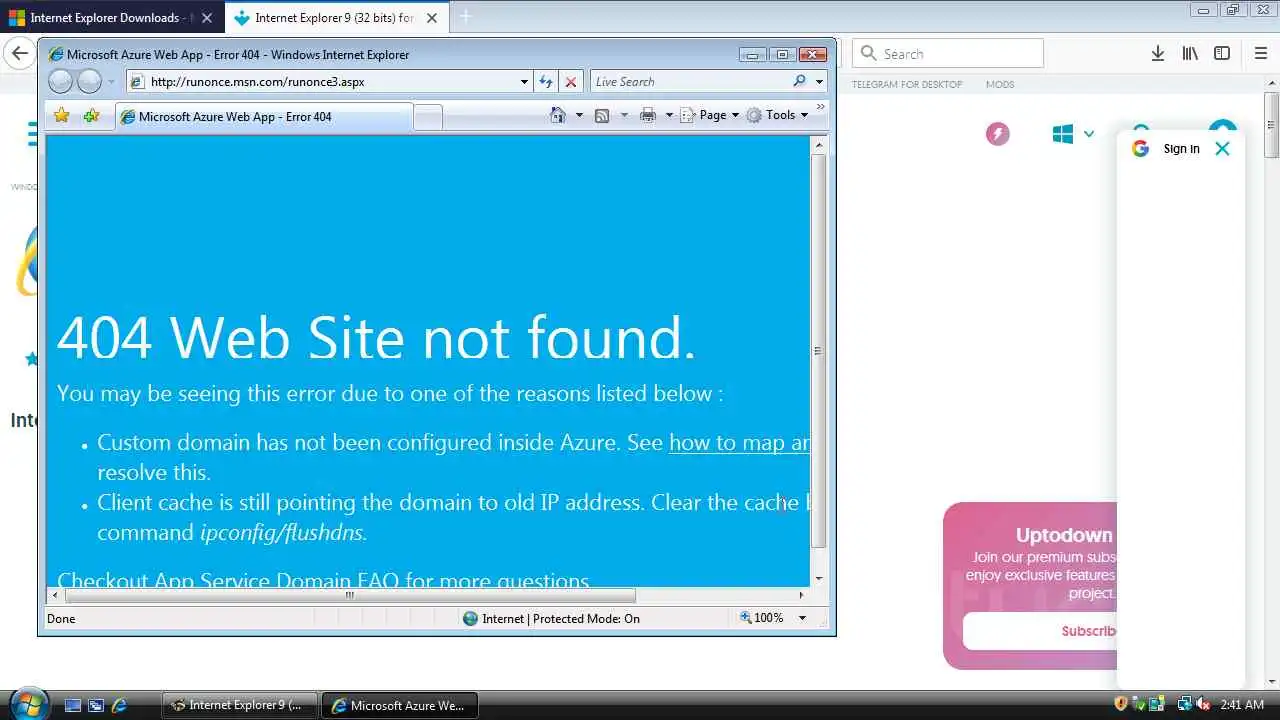Click the muted volume tray icon

point(1201,704)
